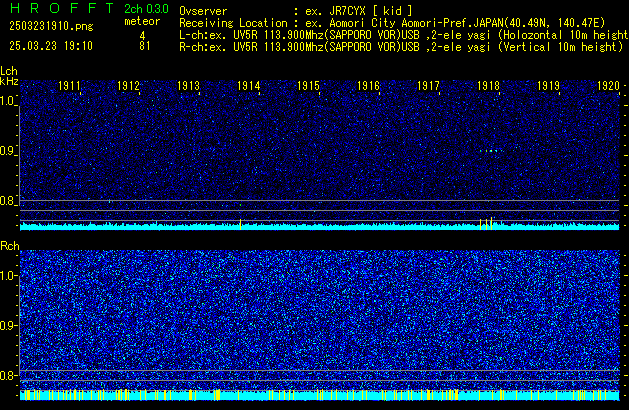Click the Lch 0.9 kHz axis label
This screenshot has height=410, width=629.
tap(8, 151)
